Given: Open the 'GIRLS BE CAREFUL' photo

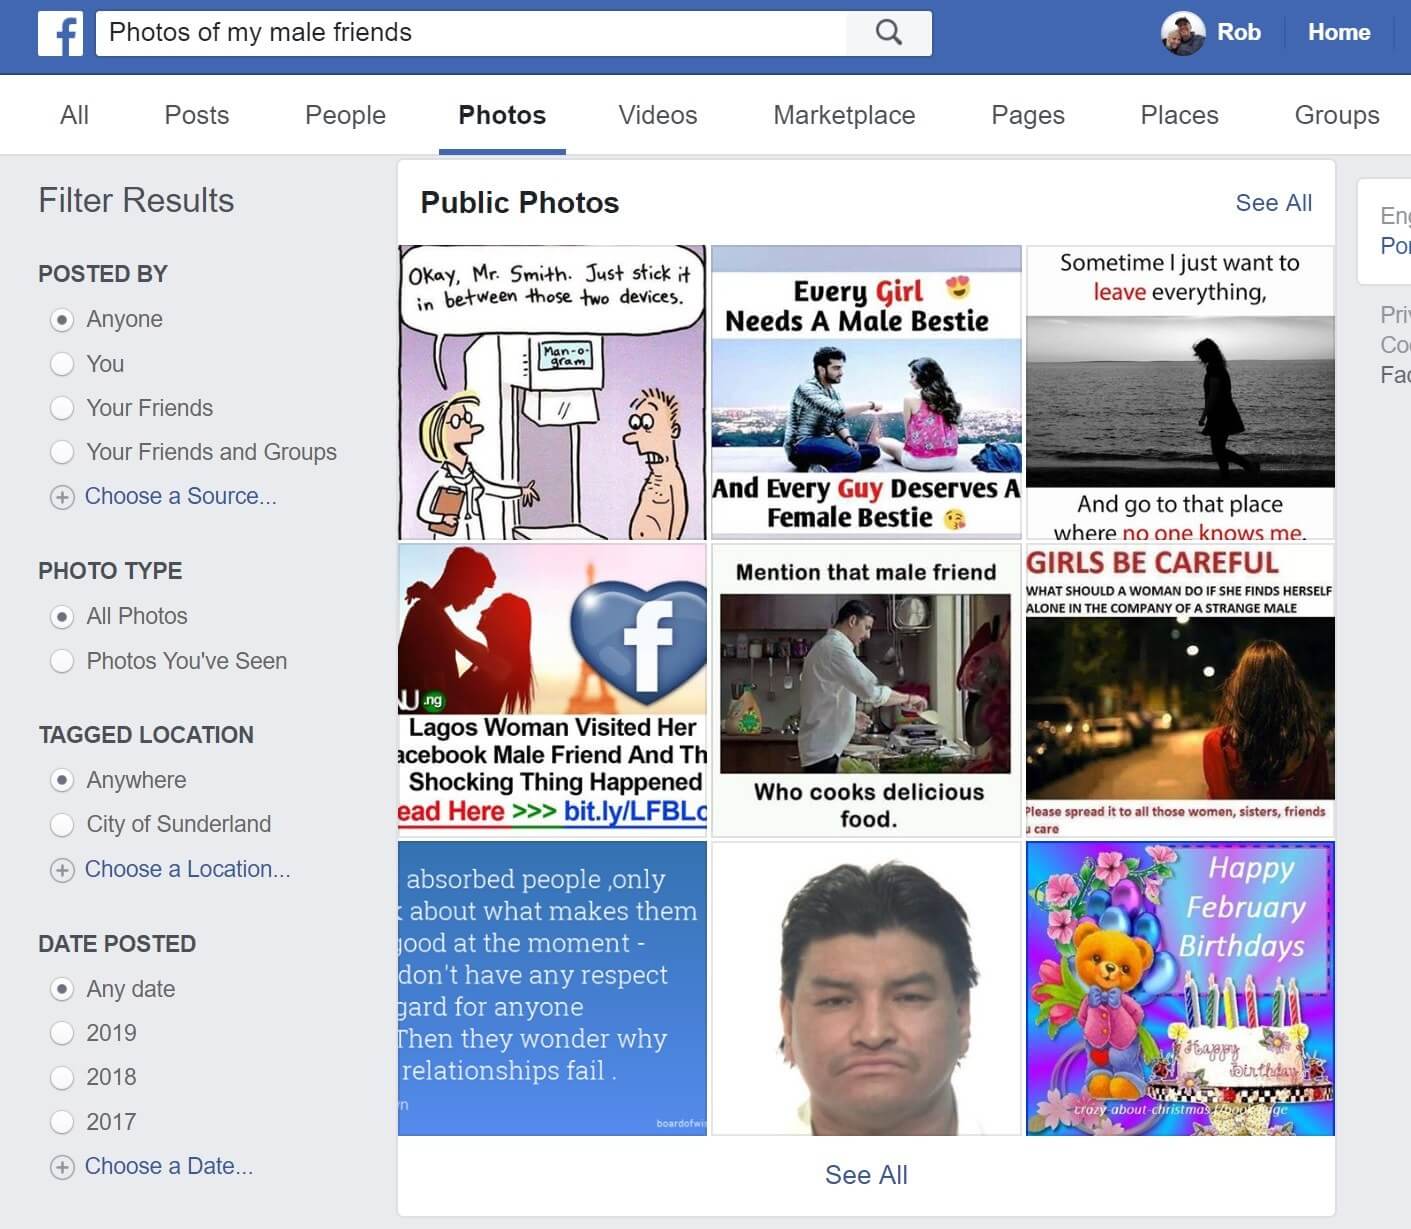Looking at the screenshot, I should coord(1180,690).
